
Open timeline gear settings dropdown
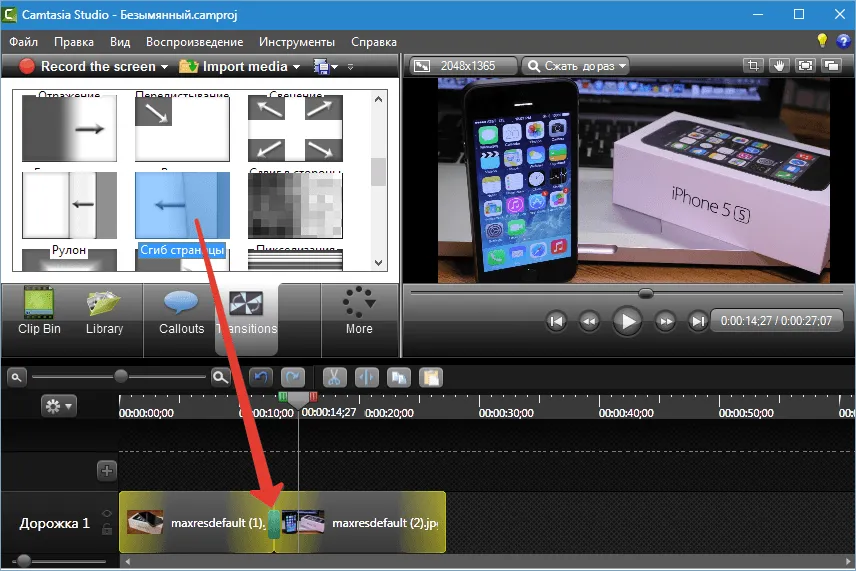pyautogui.click(x=58, y=406)
